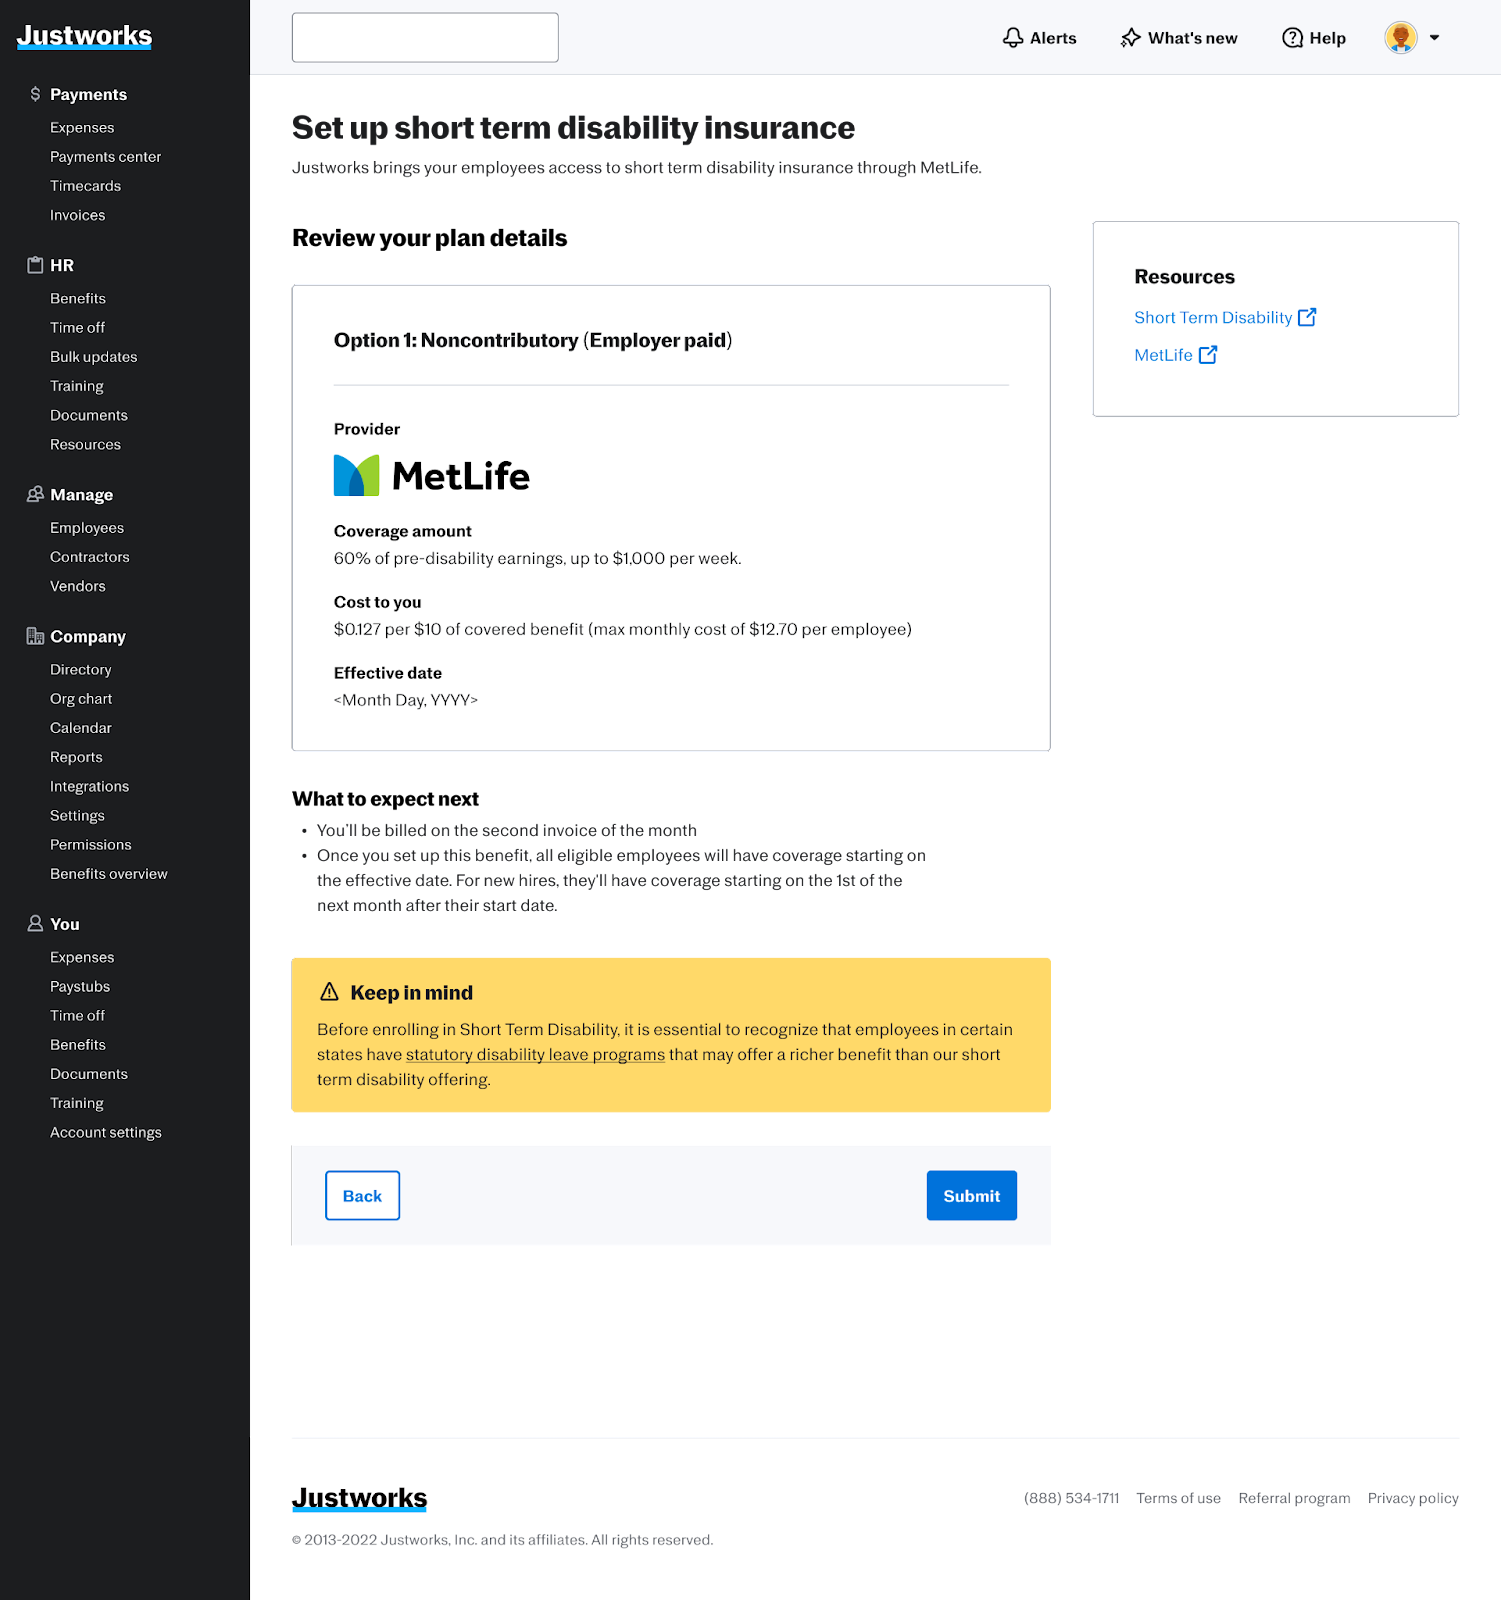Open Time off under You

[x=77, y=1015]
